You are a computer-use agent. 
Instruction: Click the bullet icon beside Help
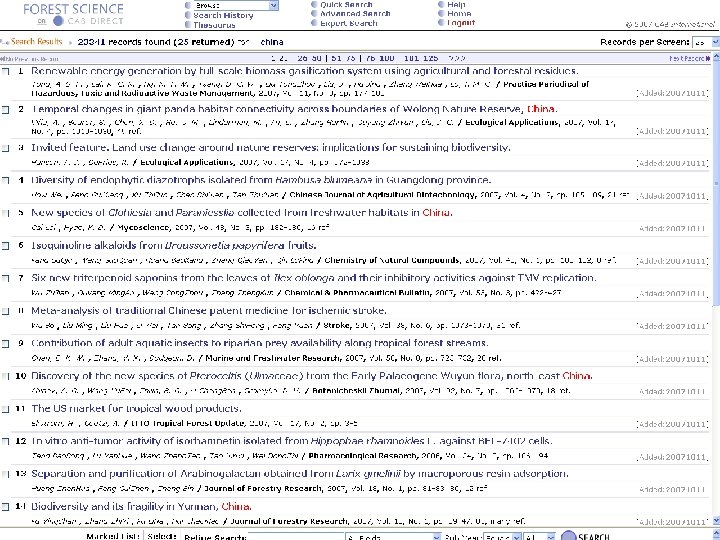(441, 5)
